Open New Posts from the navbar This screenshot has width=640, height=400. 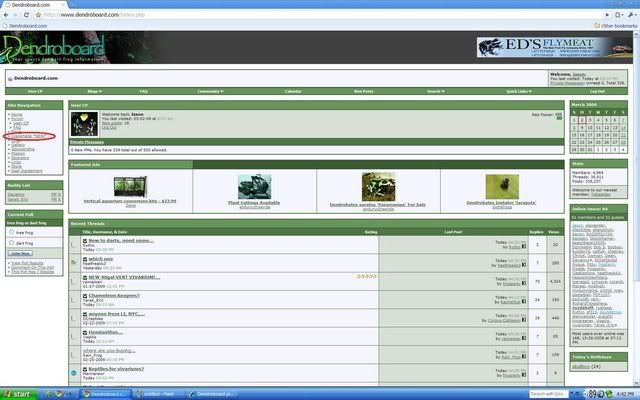[x=364, y=91]
